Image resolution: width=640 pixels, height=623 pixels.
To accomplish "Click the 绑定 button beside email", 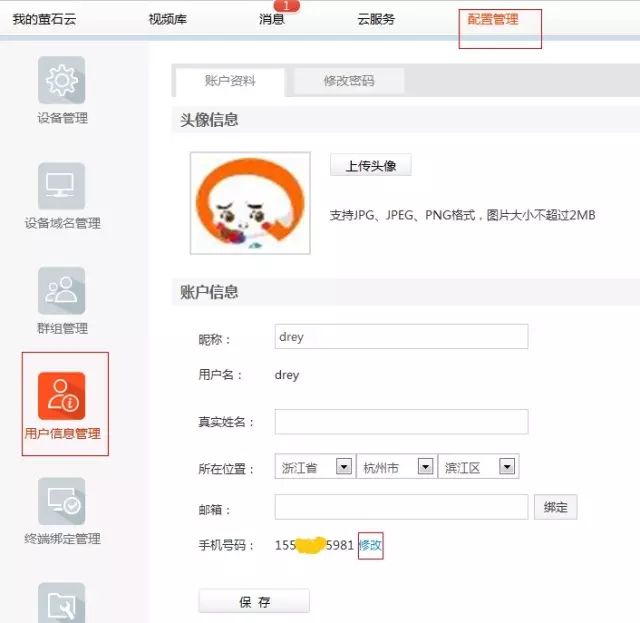I will tap(555, 507).
